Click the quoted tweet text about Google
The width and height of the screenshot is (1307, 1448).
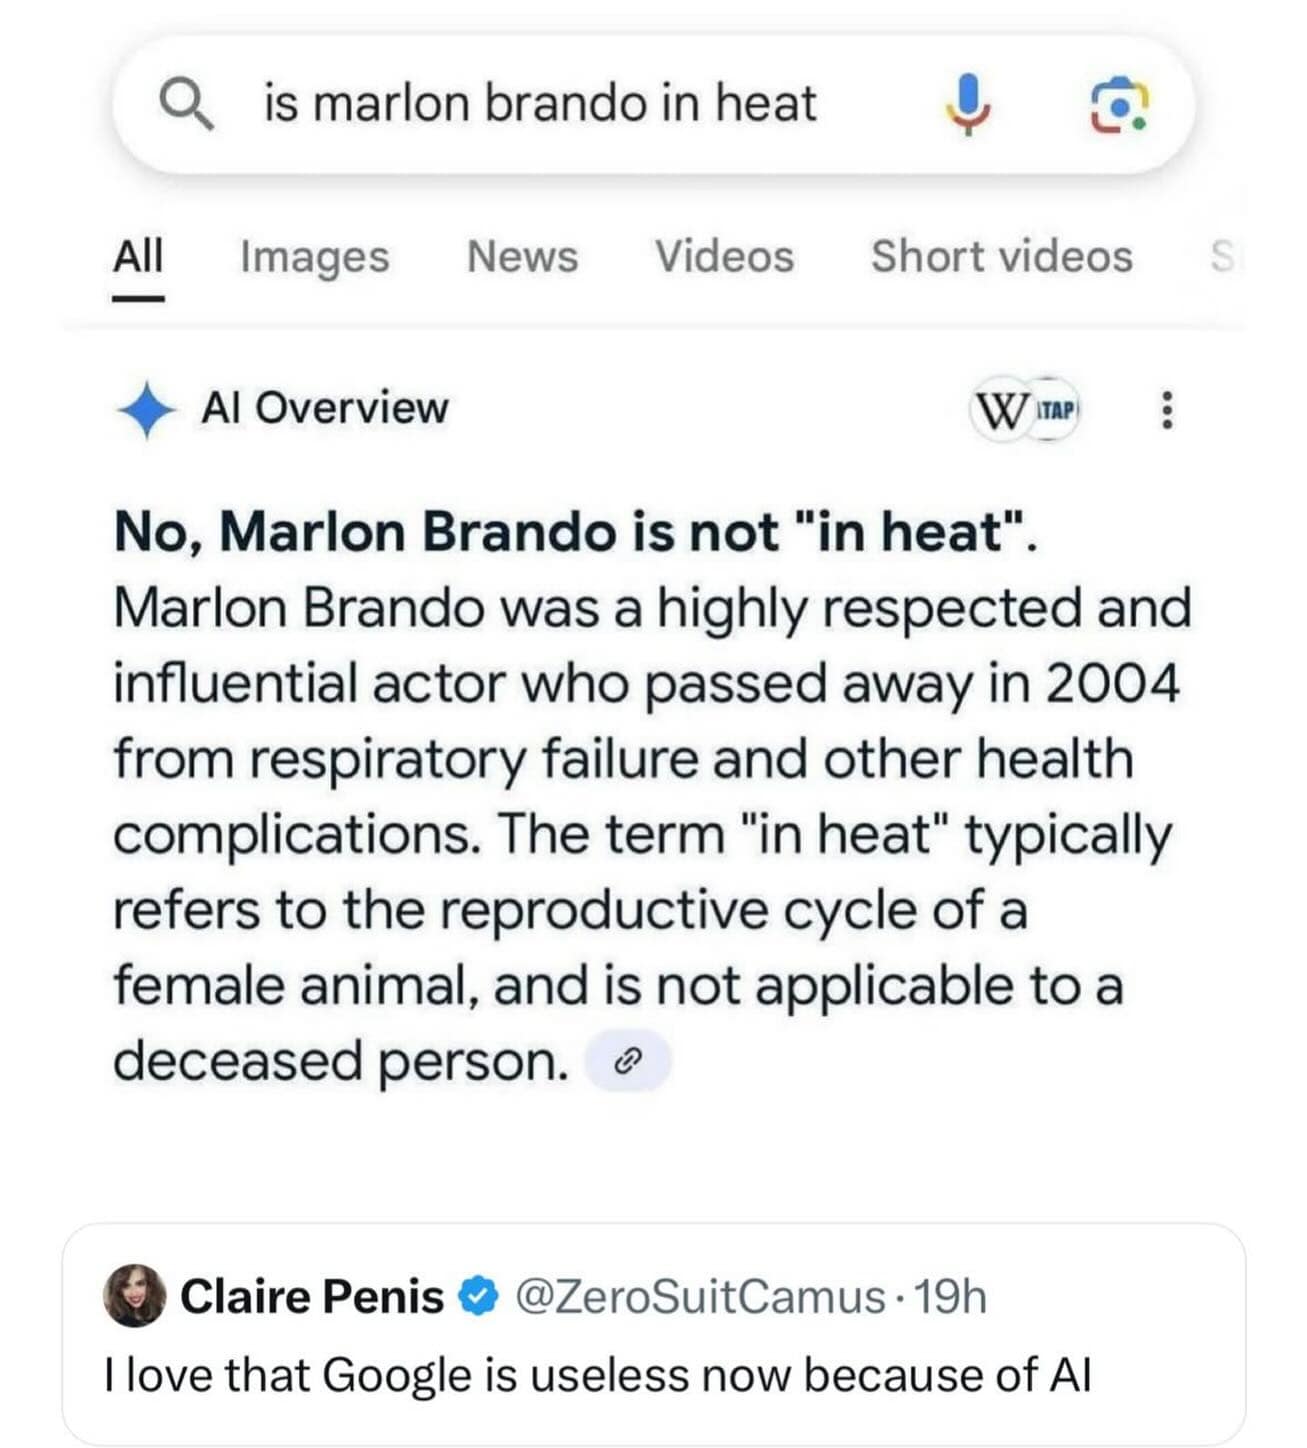597,1375
